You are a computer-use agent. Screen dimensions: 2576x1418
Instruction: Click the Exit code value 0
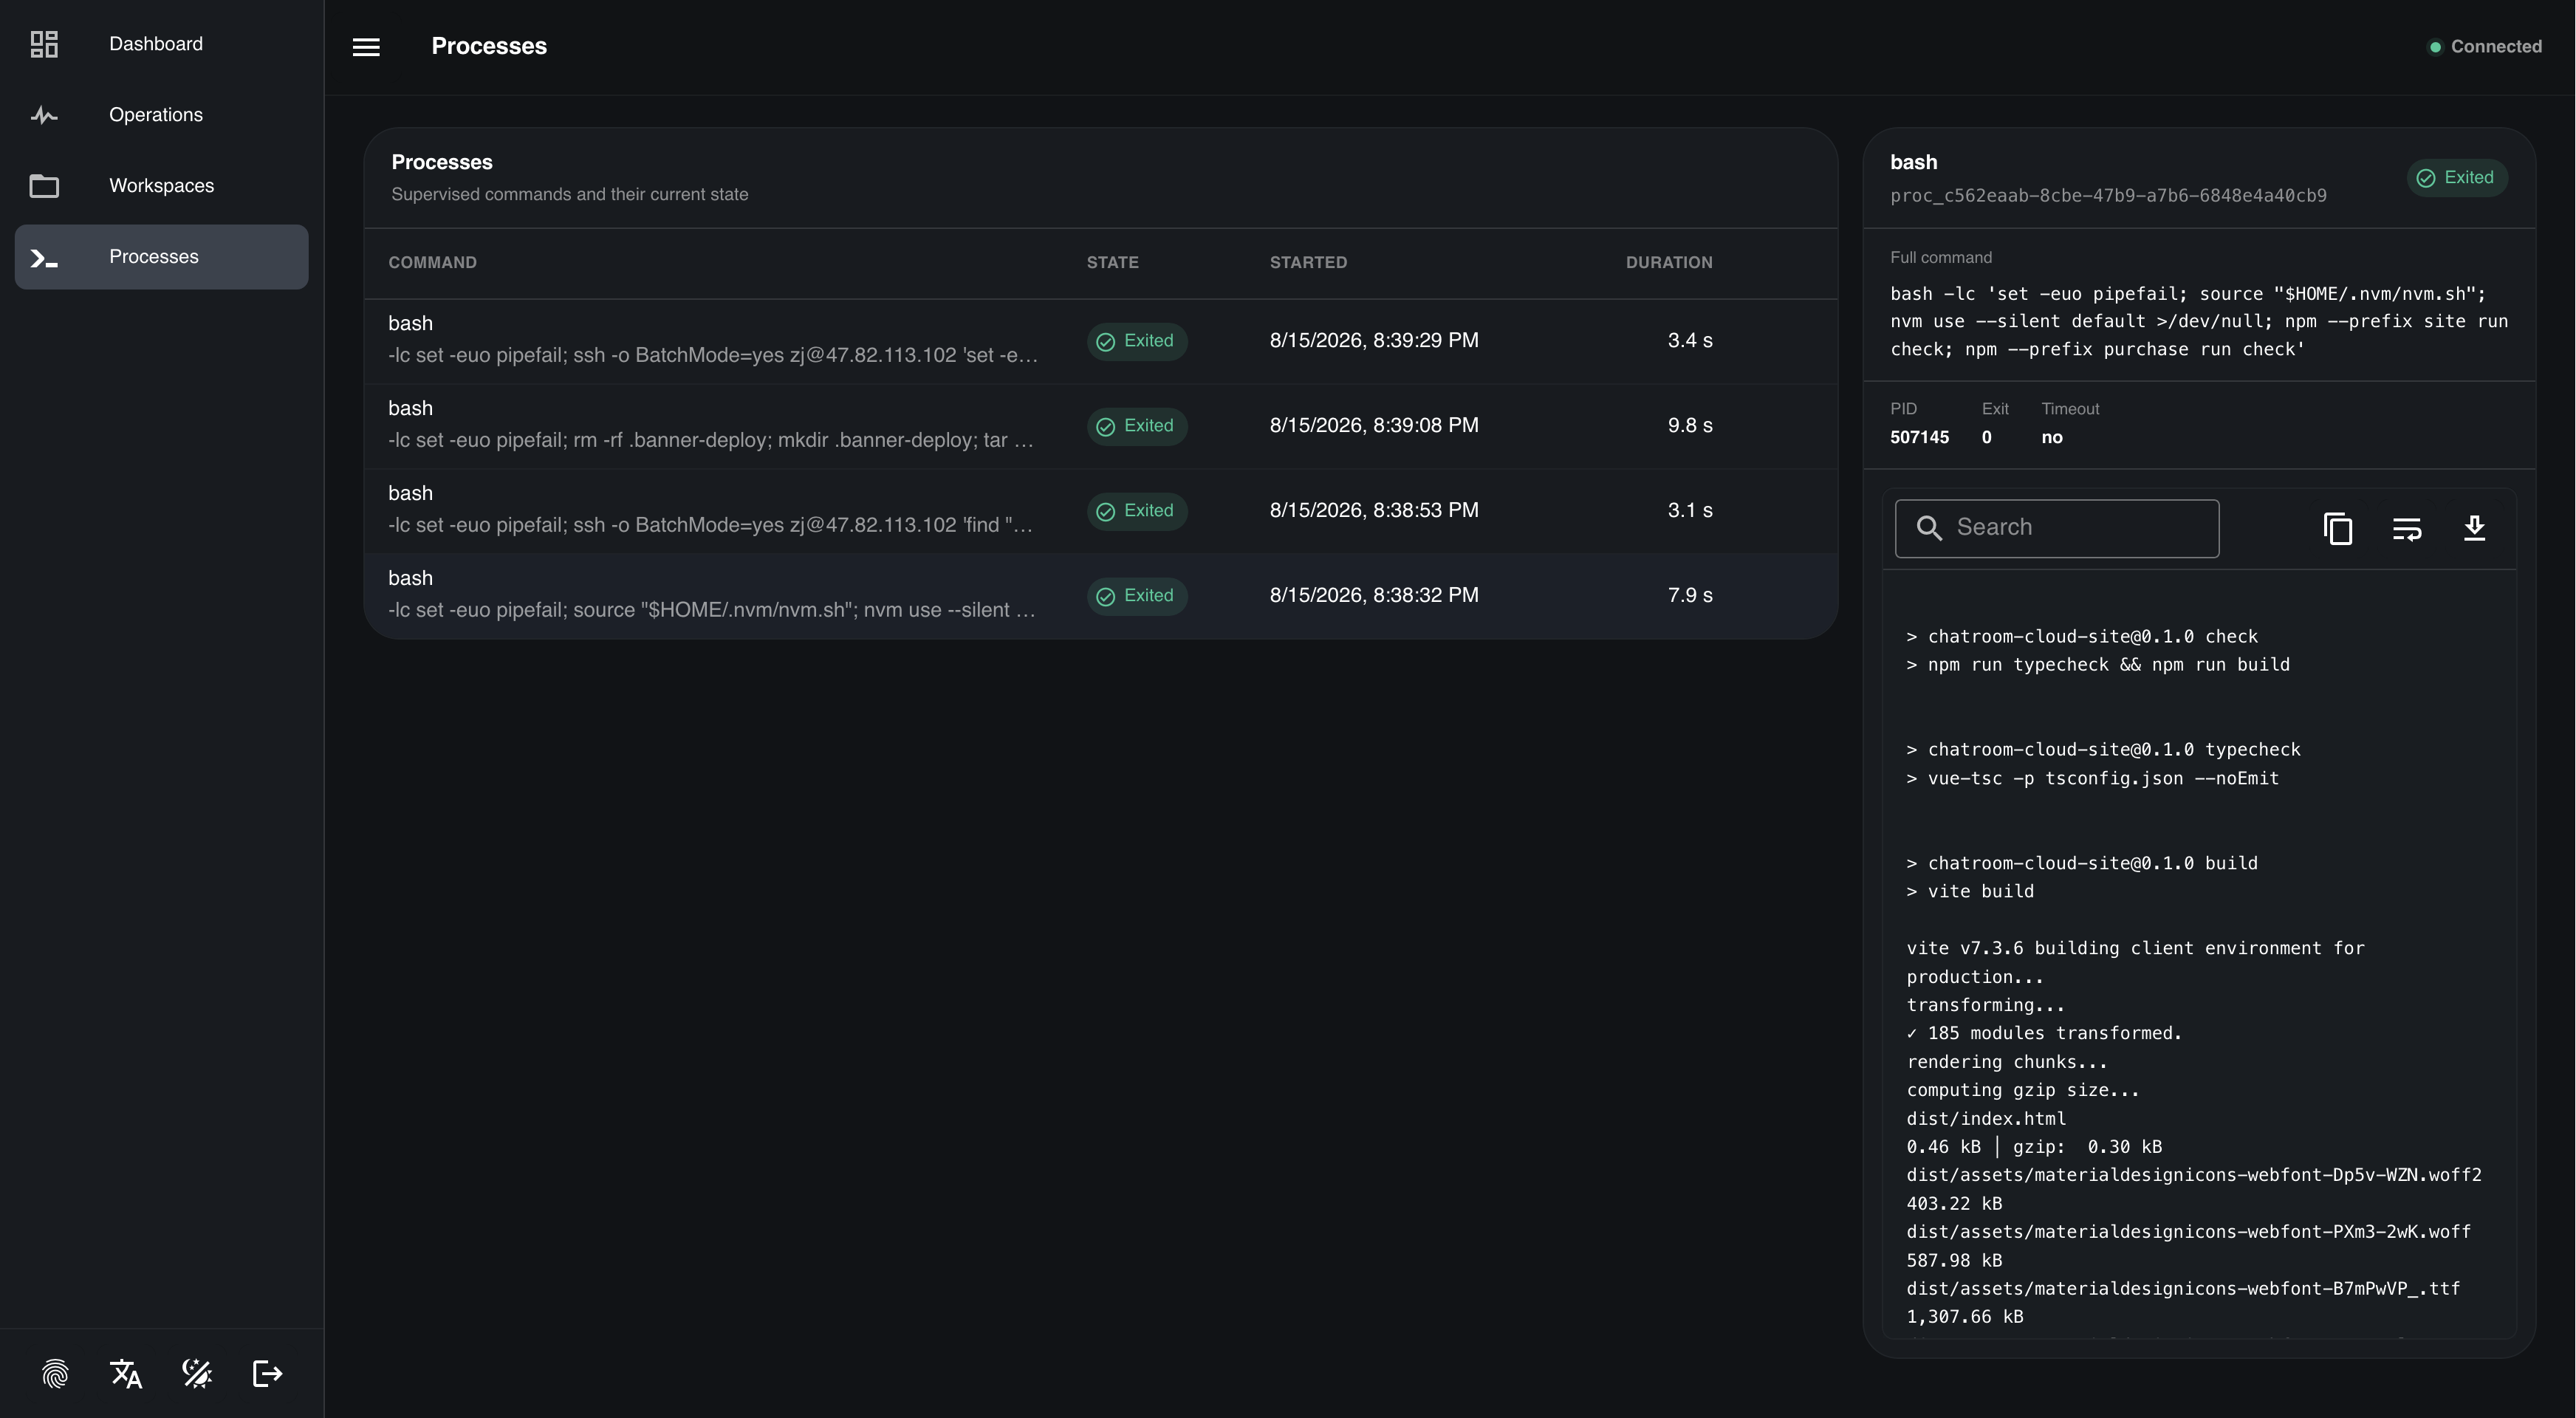click(x=1986, y=438)
